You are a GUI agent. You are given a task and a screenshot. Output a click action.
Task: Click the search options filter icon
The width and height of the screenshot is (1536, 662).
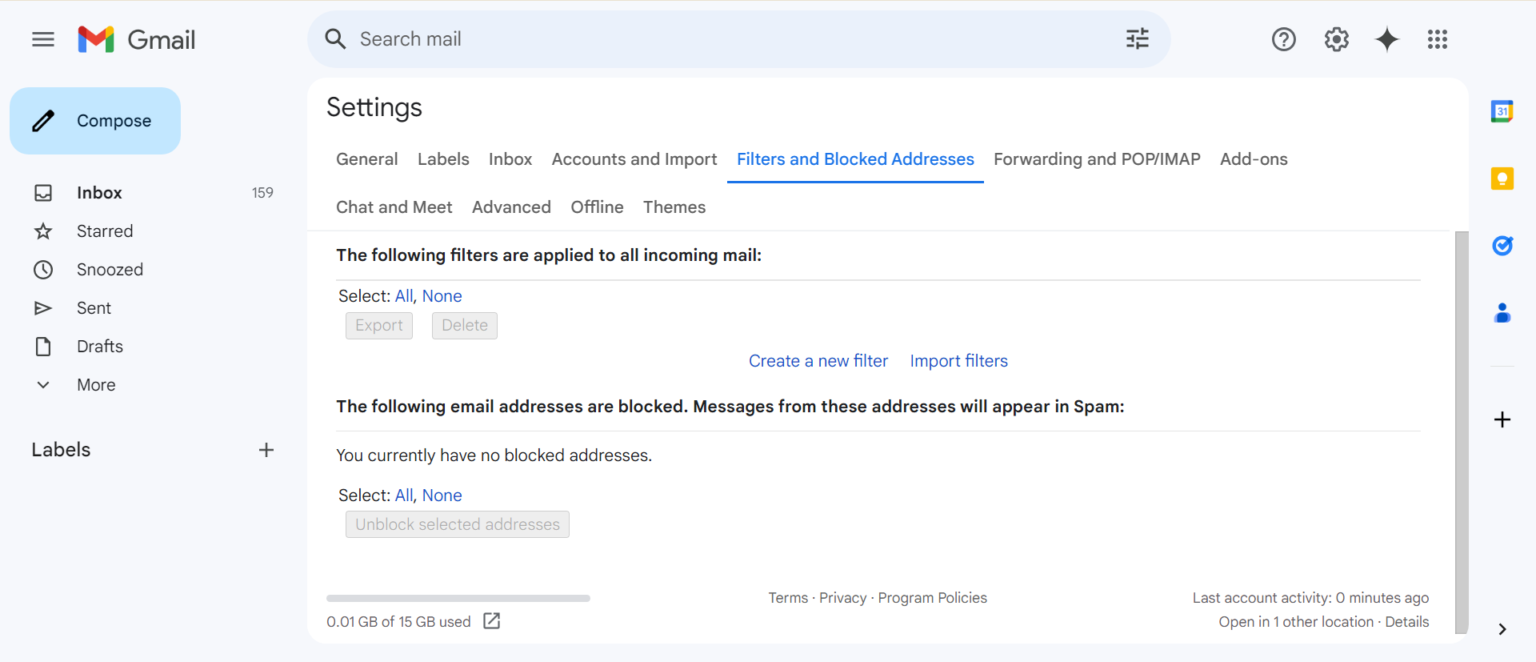pos(1137,39)
